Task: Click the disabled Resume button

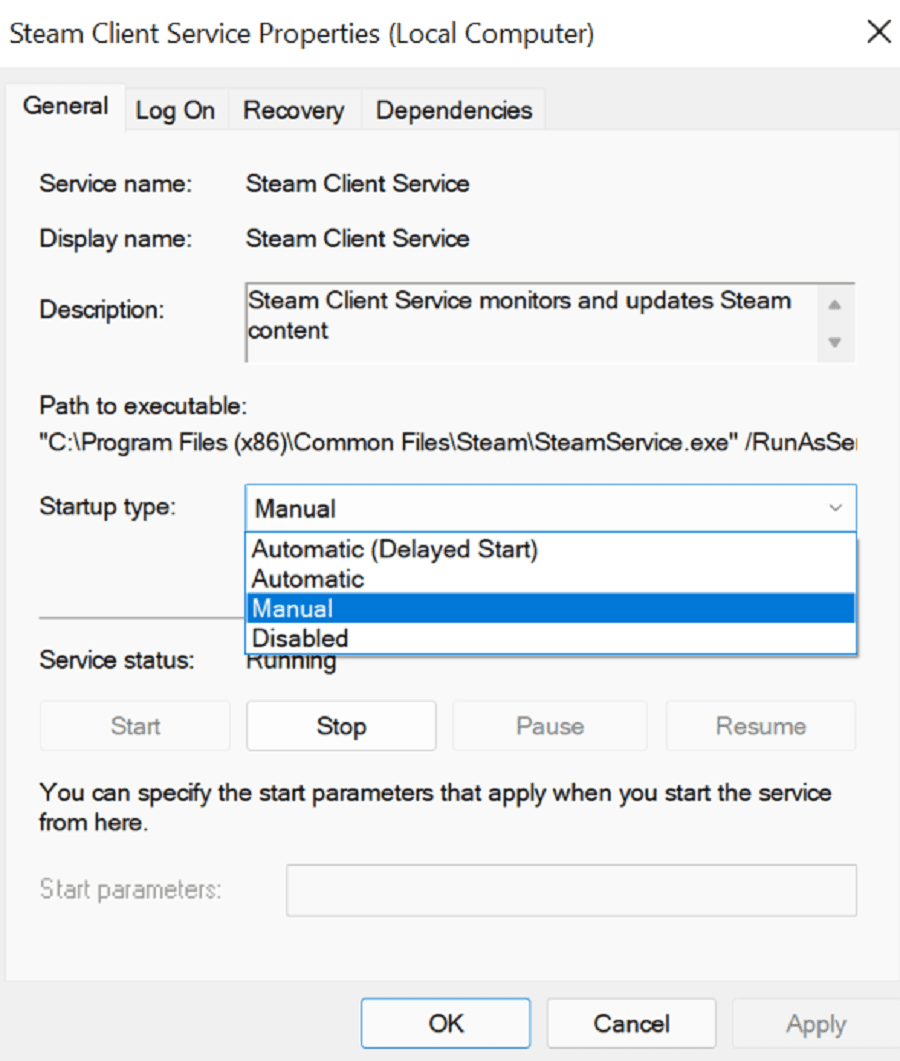Action: (760, 726)
